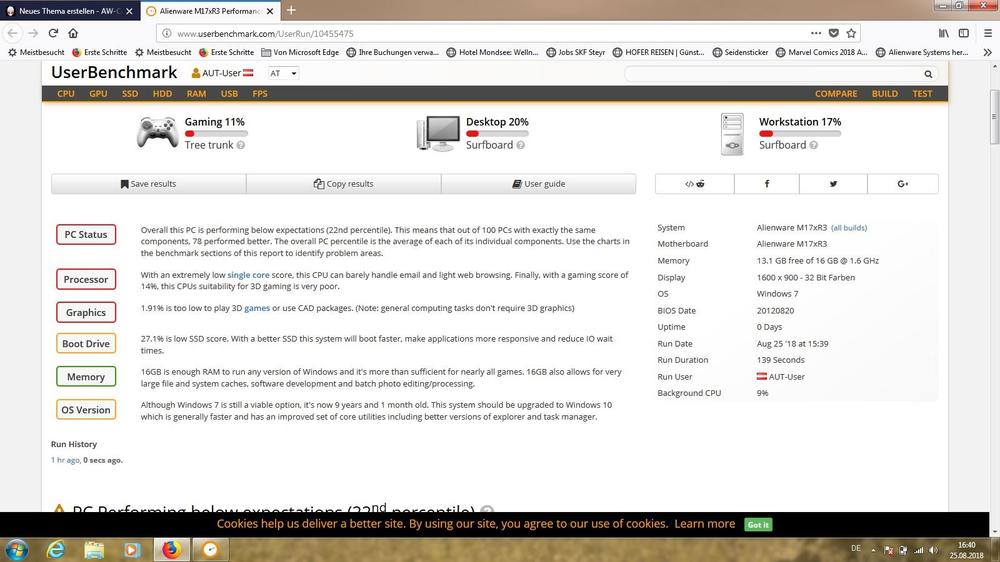Screen dimensions: 1000x562
Task: Click the Google+ share icon
Action: [x=902, y=184]
